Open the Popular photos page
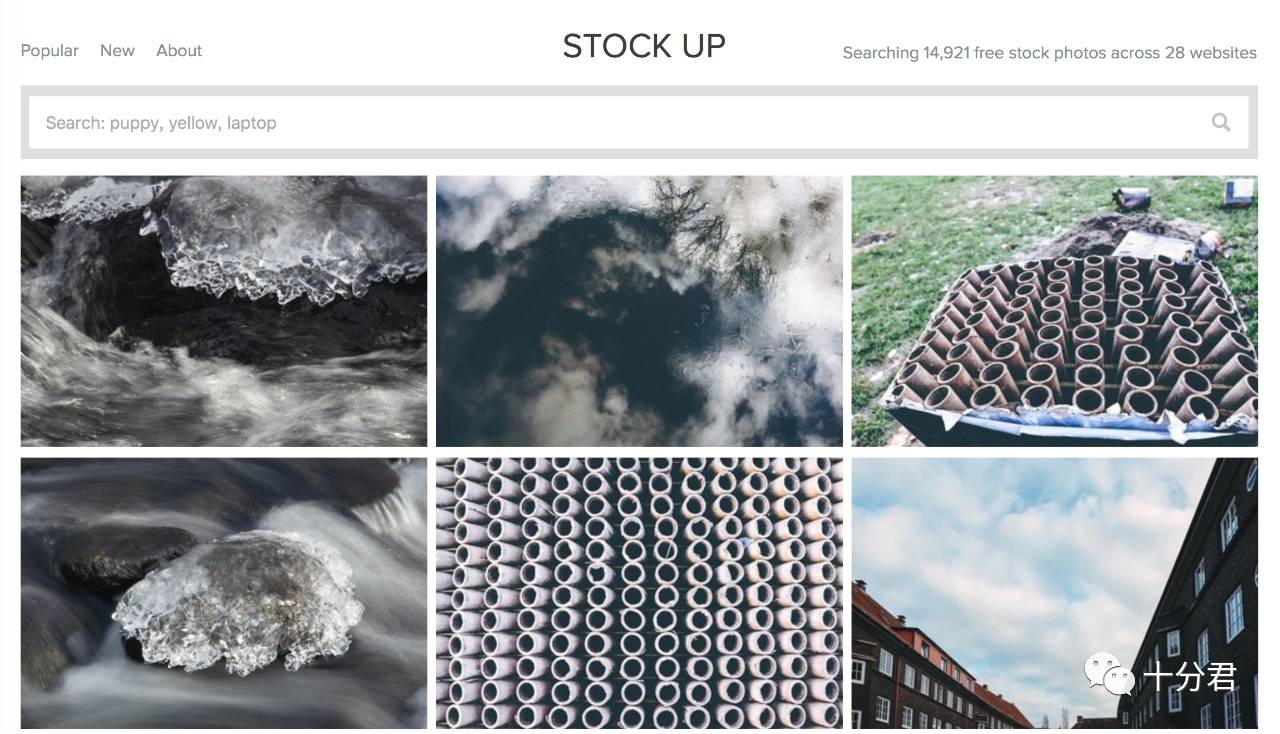Viewport: 1280px width, 734px height. click(50, 50)
